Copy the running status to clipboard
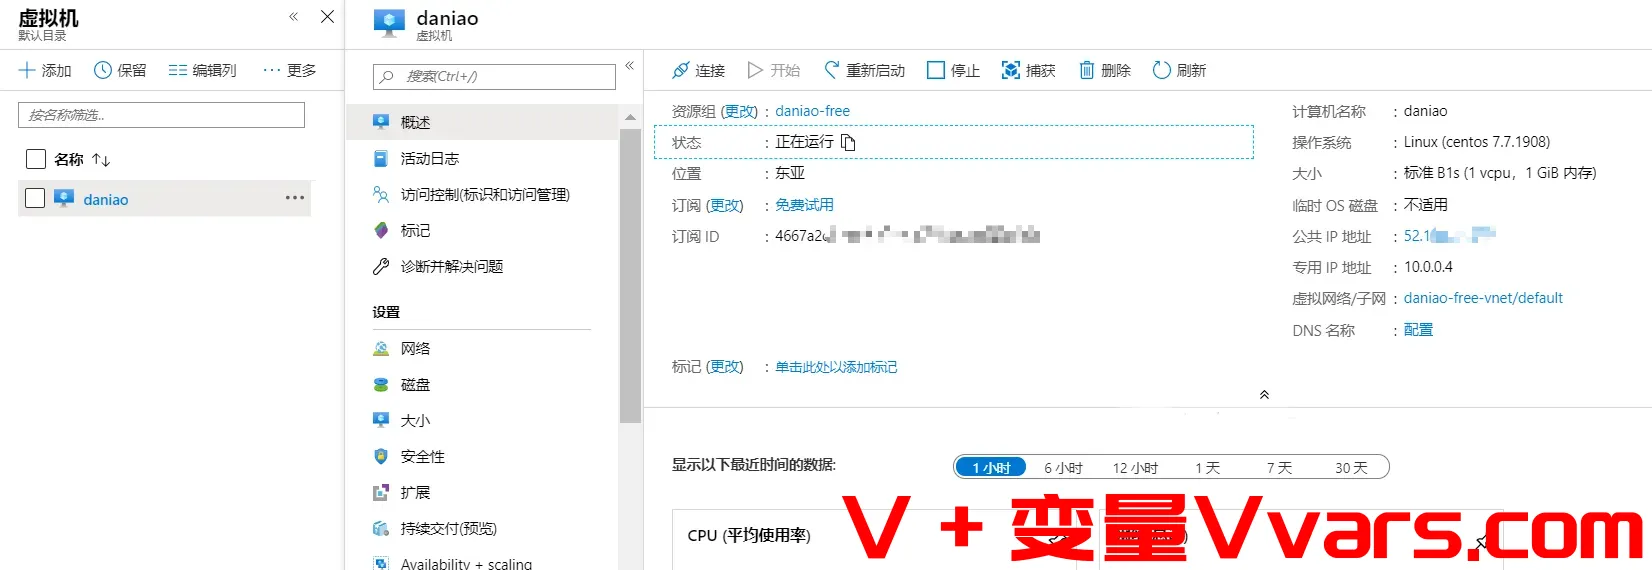Viewport: 1652px width, 570px height. pos(848,142)
